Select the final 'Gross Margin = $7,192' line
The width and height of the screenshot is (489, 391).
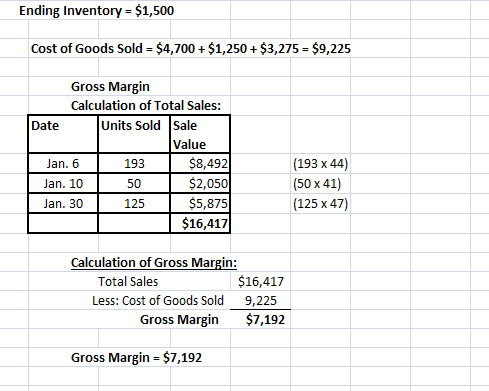[136, 358]
